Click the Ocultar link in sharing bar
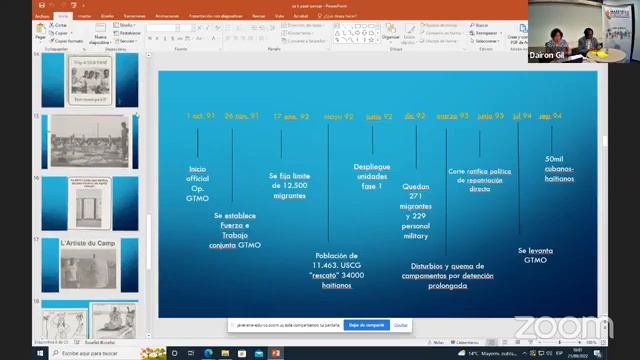This screenshot has width=640, height=360. (x=401, y=325)
